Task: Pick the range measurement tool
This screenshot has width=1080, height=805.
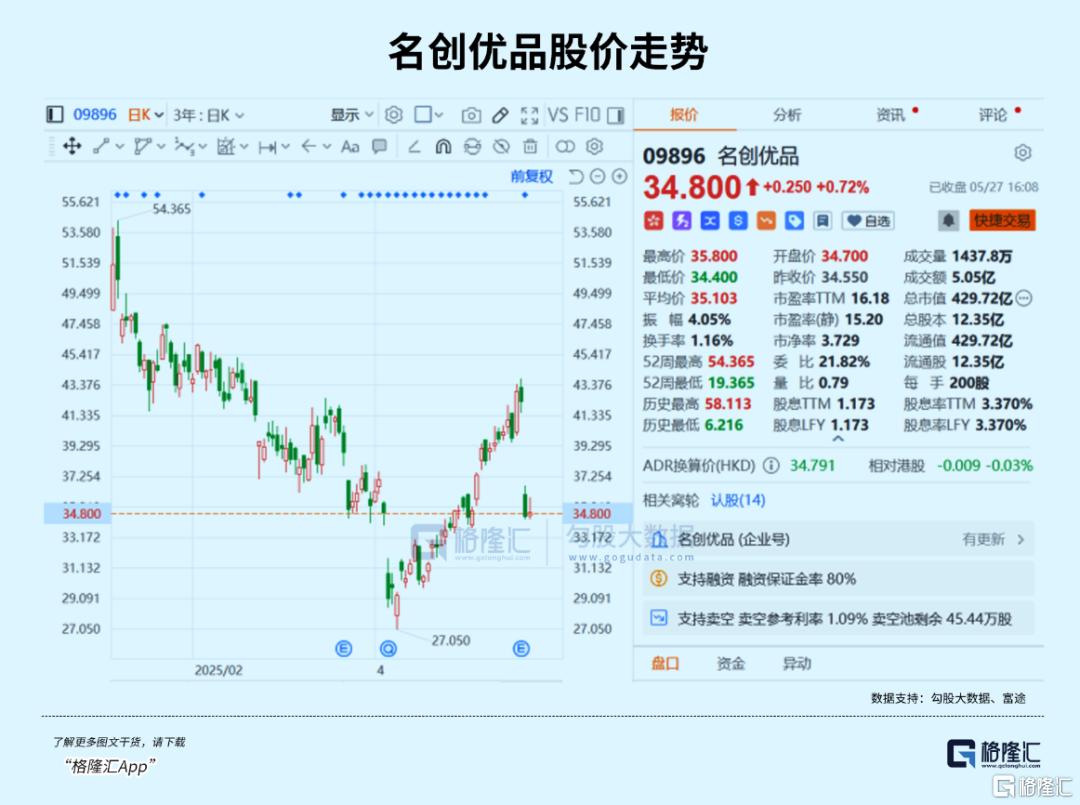Action: [267, 147]
